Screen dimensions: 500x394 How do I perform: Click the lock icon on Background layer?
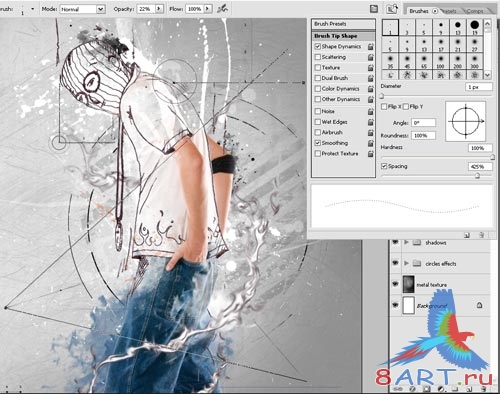click(479, 305)
